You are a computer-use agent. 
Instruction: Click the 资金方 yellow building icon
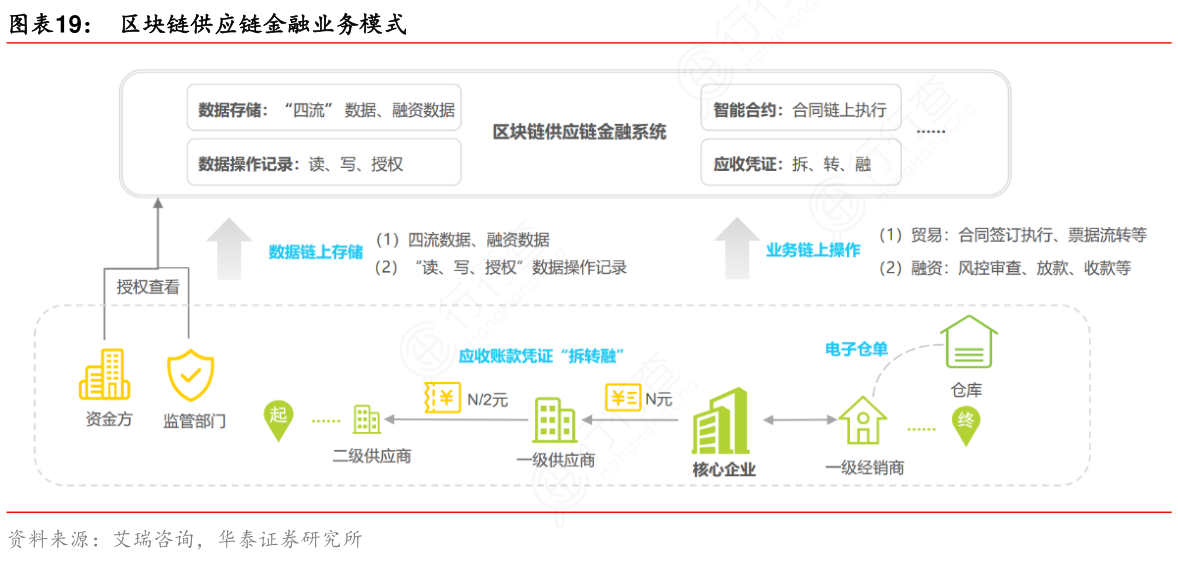105,376
